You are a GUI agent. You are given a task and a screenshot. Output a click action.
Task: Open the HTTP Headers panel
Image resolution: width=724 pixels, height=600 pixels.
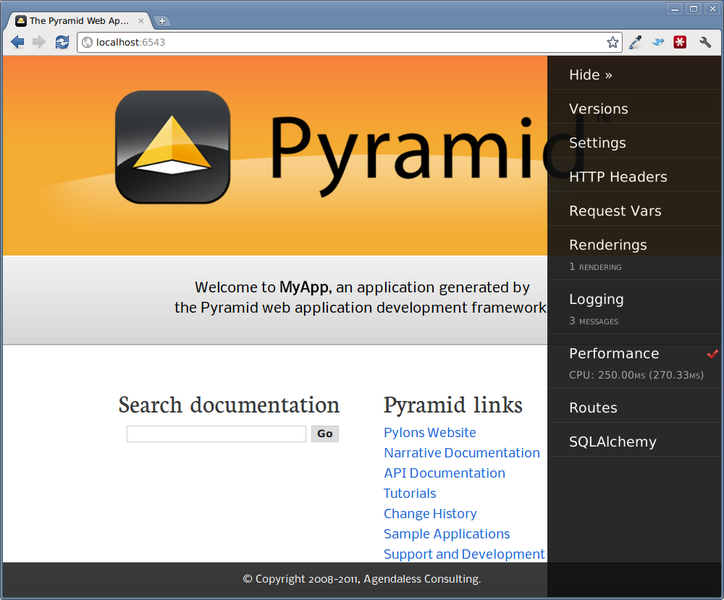618,176
